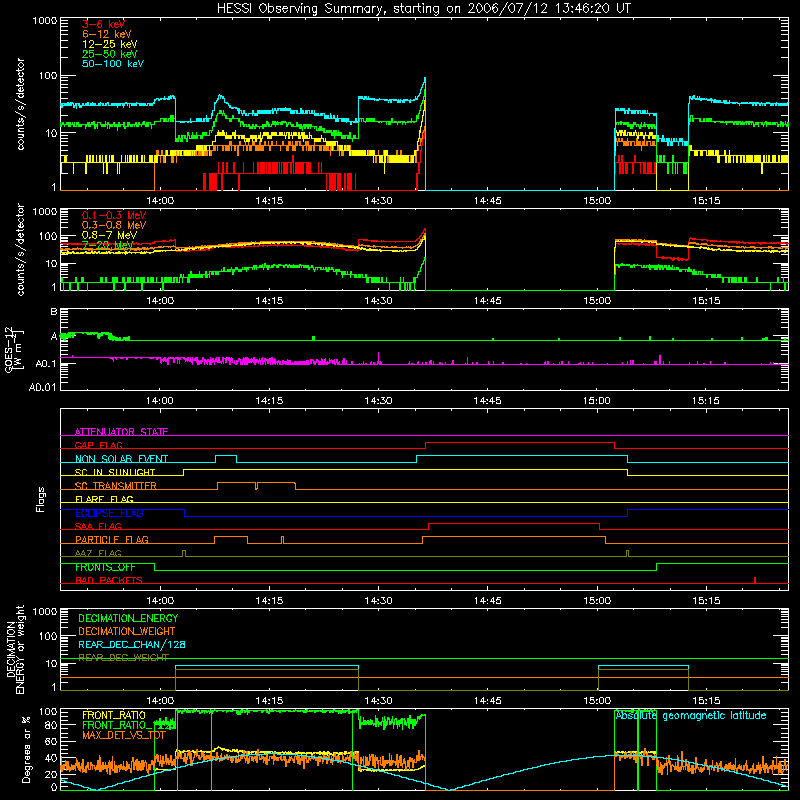The image size is (800, 800).
Task: Click '14:15' under the Flags panel
Action: 269,601
